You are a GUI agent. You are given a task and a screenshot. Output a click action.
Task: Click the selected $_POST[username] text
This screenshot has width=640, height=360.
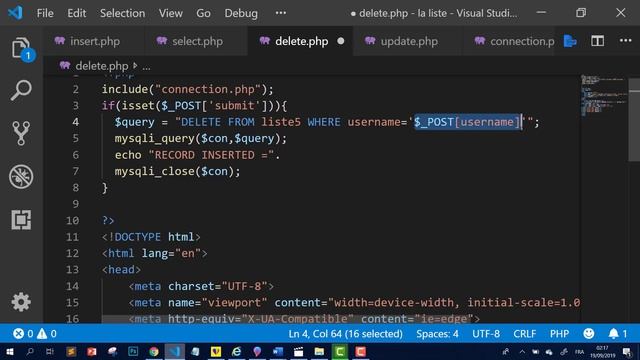(x=467, y=122)
